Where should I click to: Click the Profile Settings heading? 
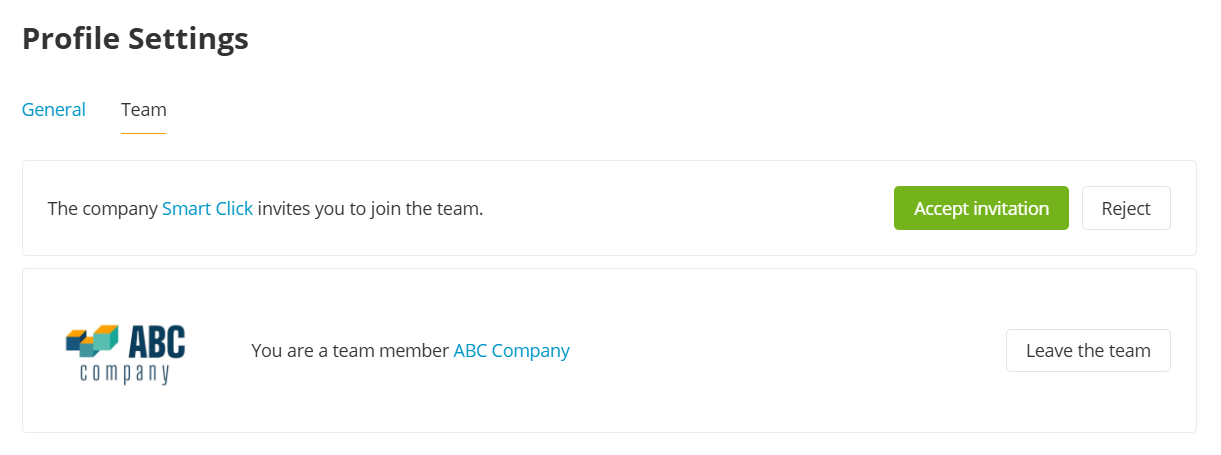click(x=135, y=39)
